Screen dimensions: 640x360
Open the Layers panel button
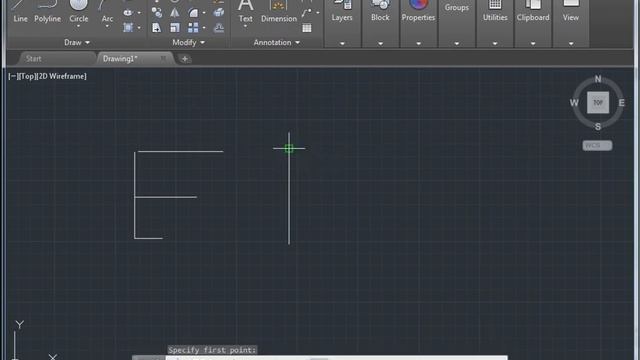342,11
